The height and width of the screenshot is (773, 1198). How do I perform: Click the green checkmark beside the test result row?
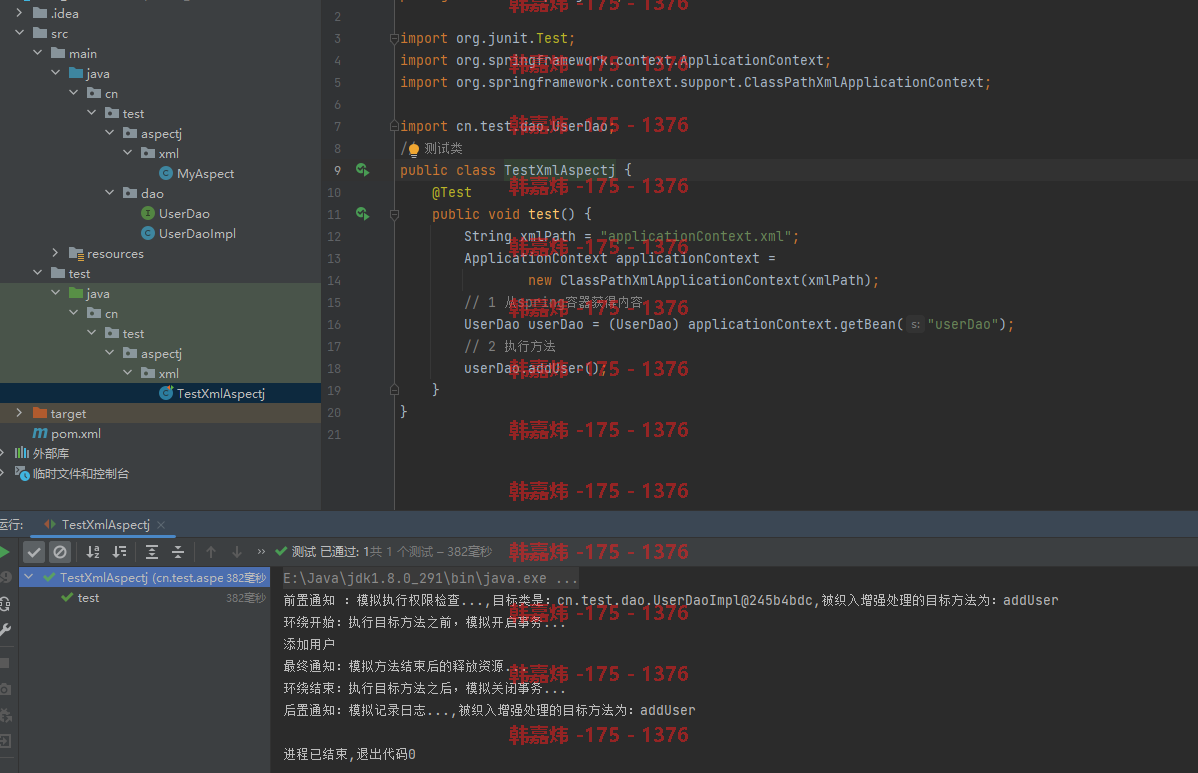67,597
